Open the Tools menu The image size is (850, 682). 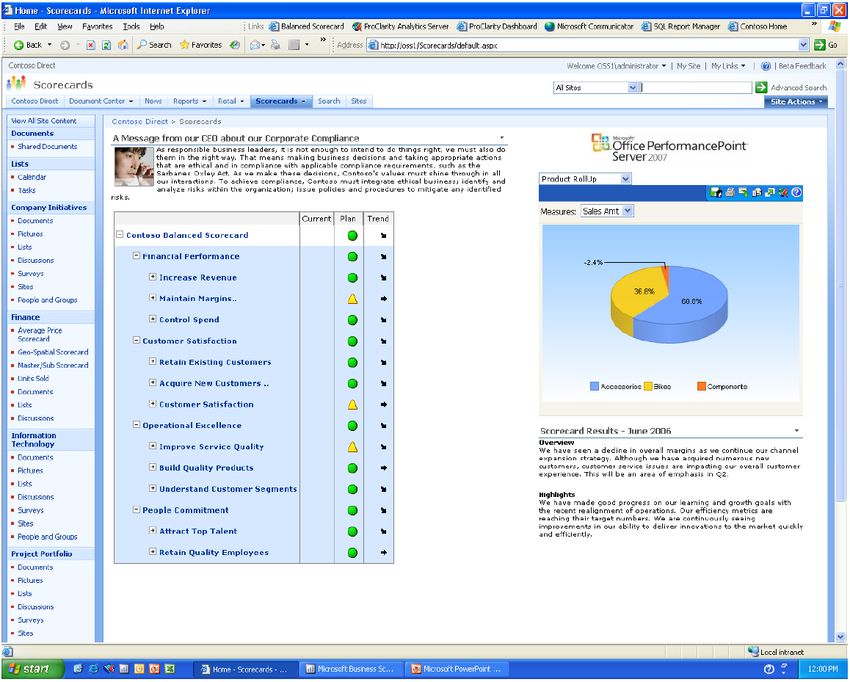pyautogui.click(x=131, y=26)
